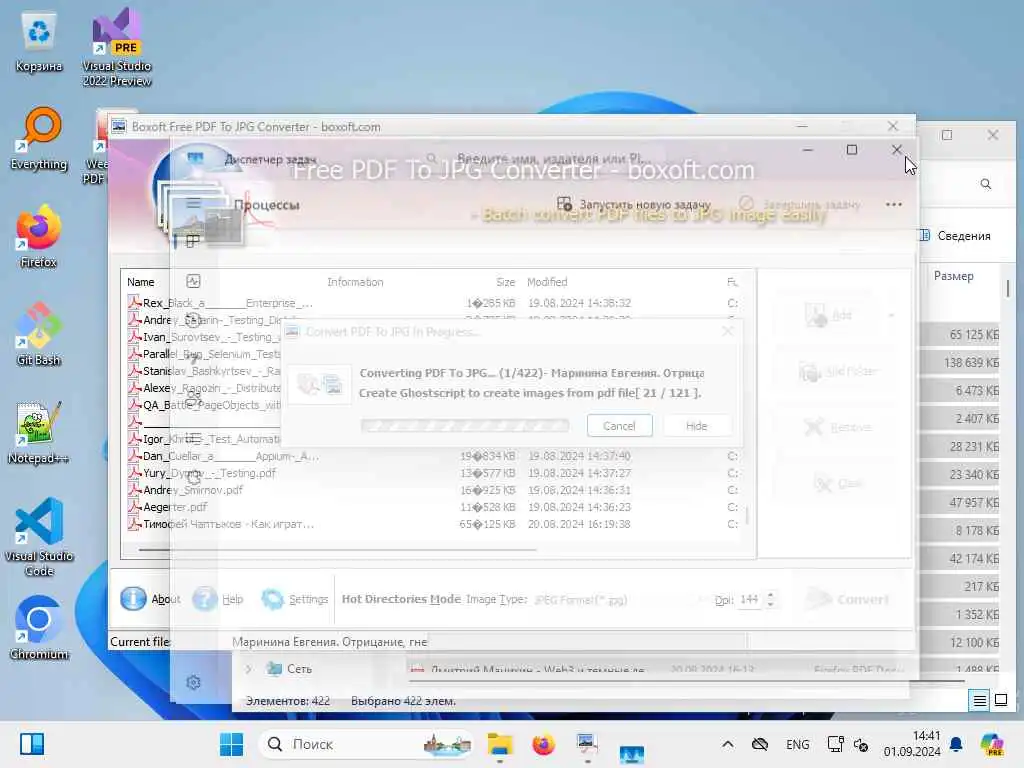Screen dimensions: 1024x768
Task: Open Task Manager settings gear at bottom
Action: 193,682
